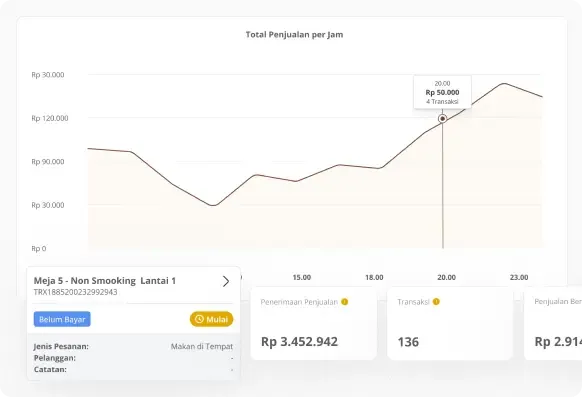This screenshot has height=397, width=582.
Task: Click the 4 Transaksi tooltip text
Action: [x=442, y=101]
